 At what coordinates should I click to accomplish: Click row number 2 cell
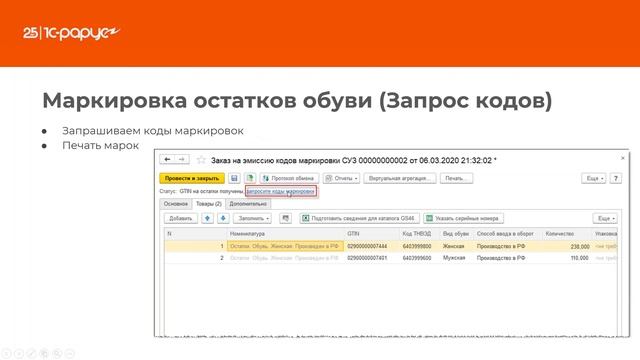tap(196, 258)
